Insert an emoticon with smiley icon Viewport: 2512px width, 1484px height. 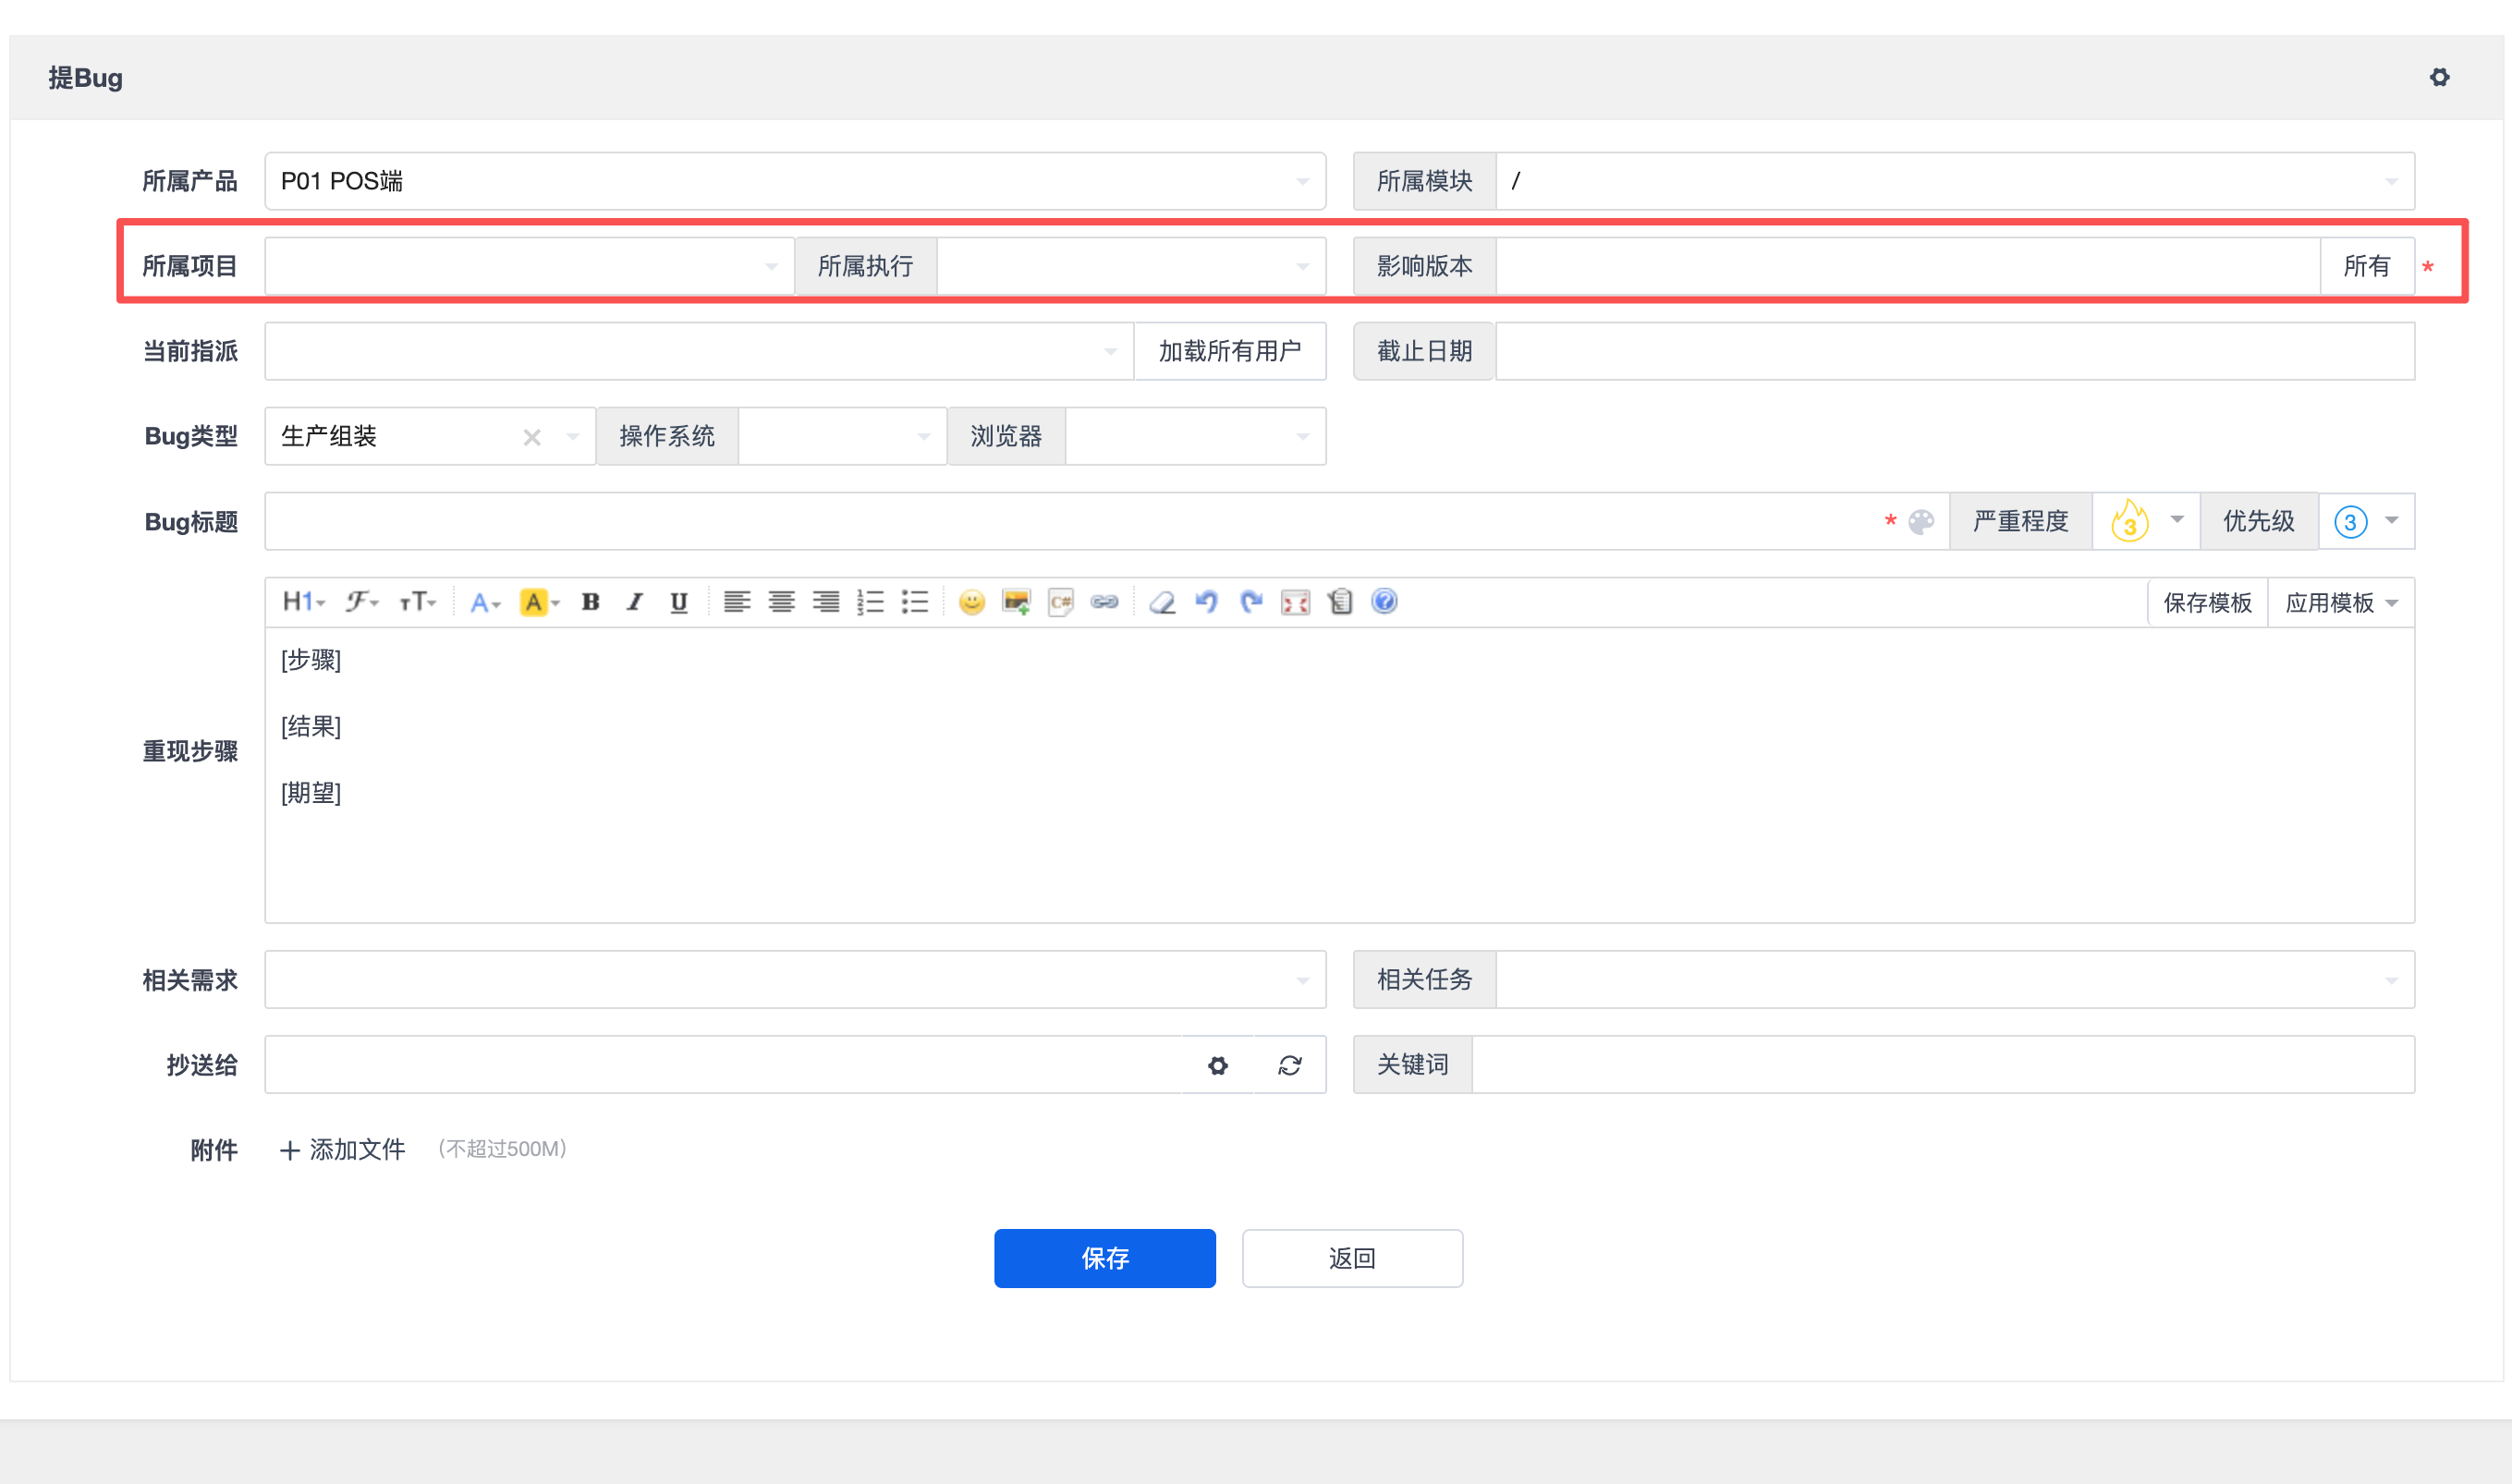pos(971,602)
